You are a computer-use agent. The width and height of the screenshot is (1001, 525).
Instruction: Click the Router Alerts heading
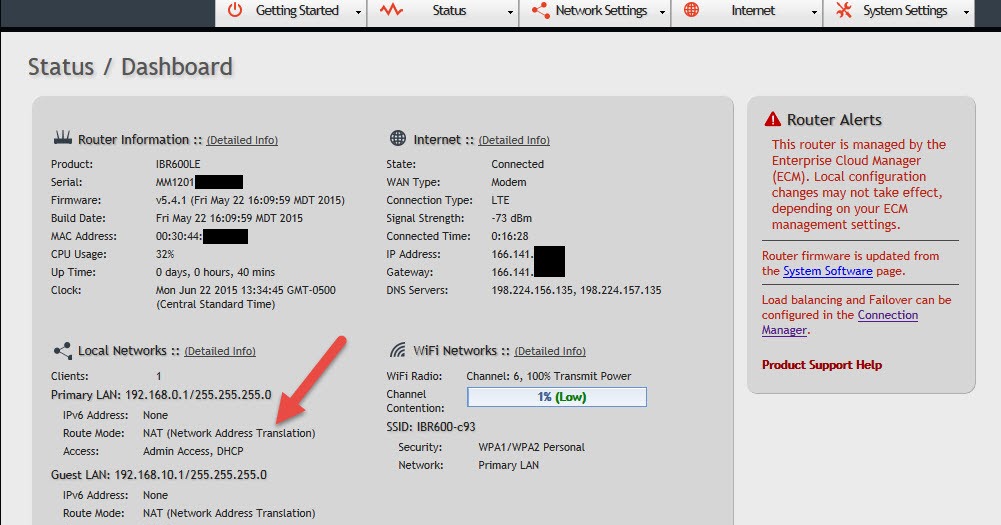[x=834, y=119]
